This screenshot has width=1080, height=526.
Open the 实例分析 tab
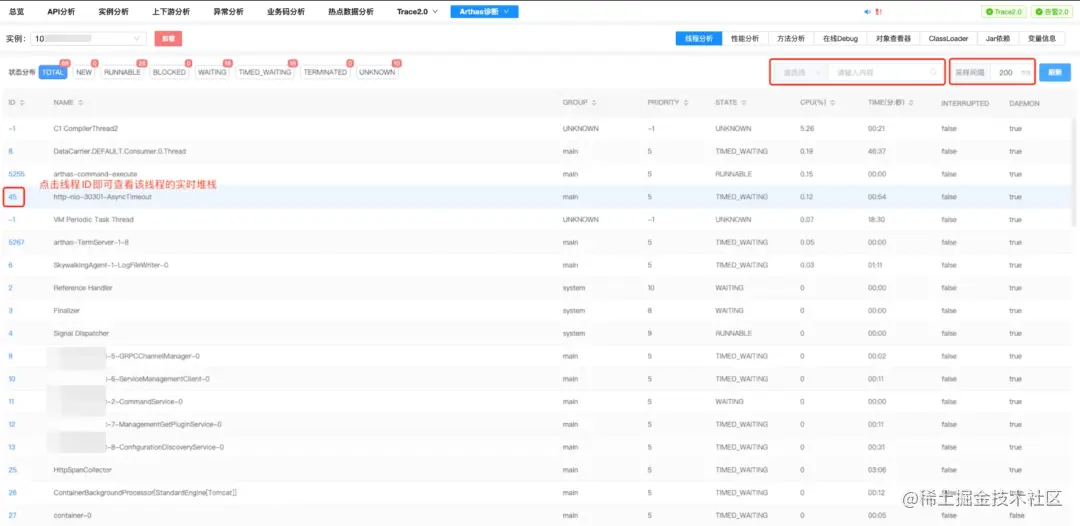(x=112, y=12)
